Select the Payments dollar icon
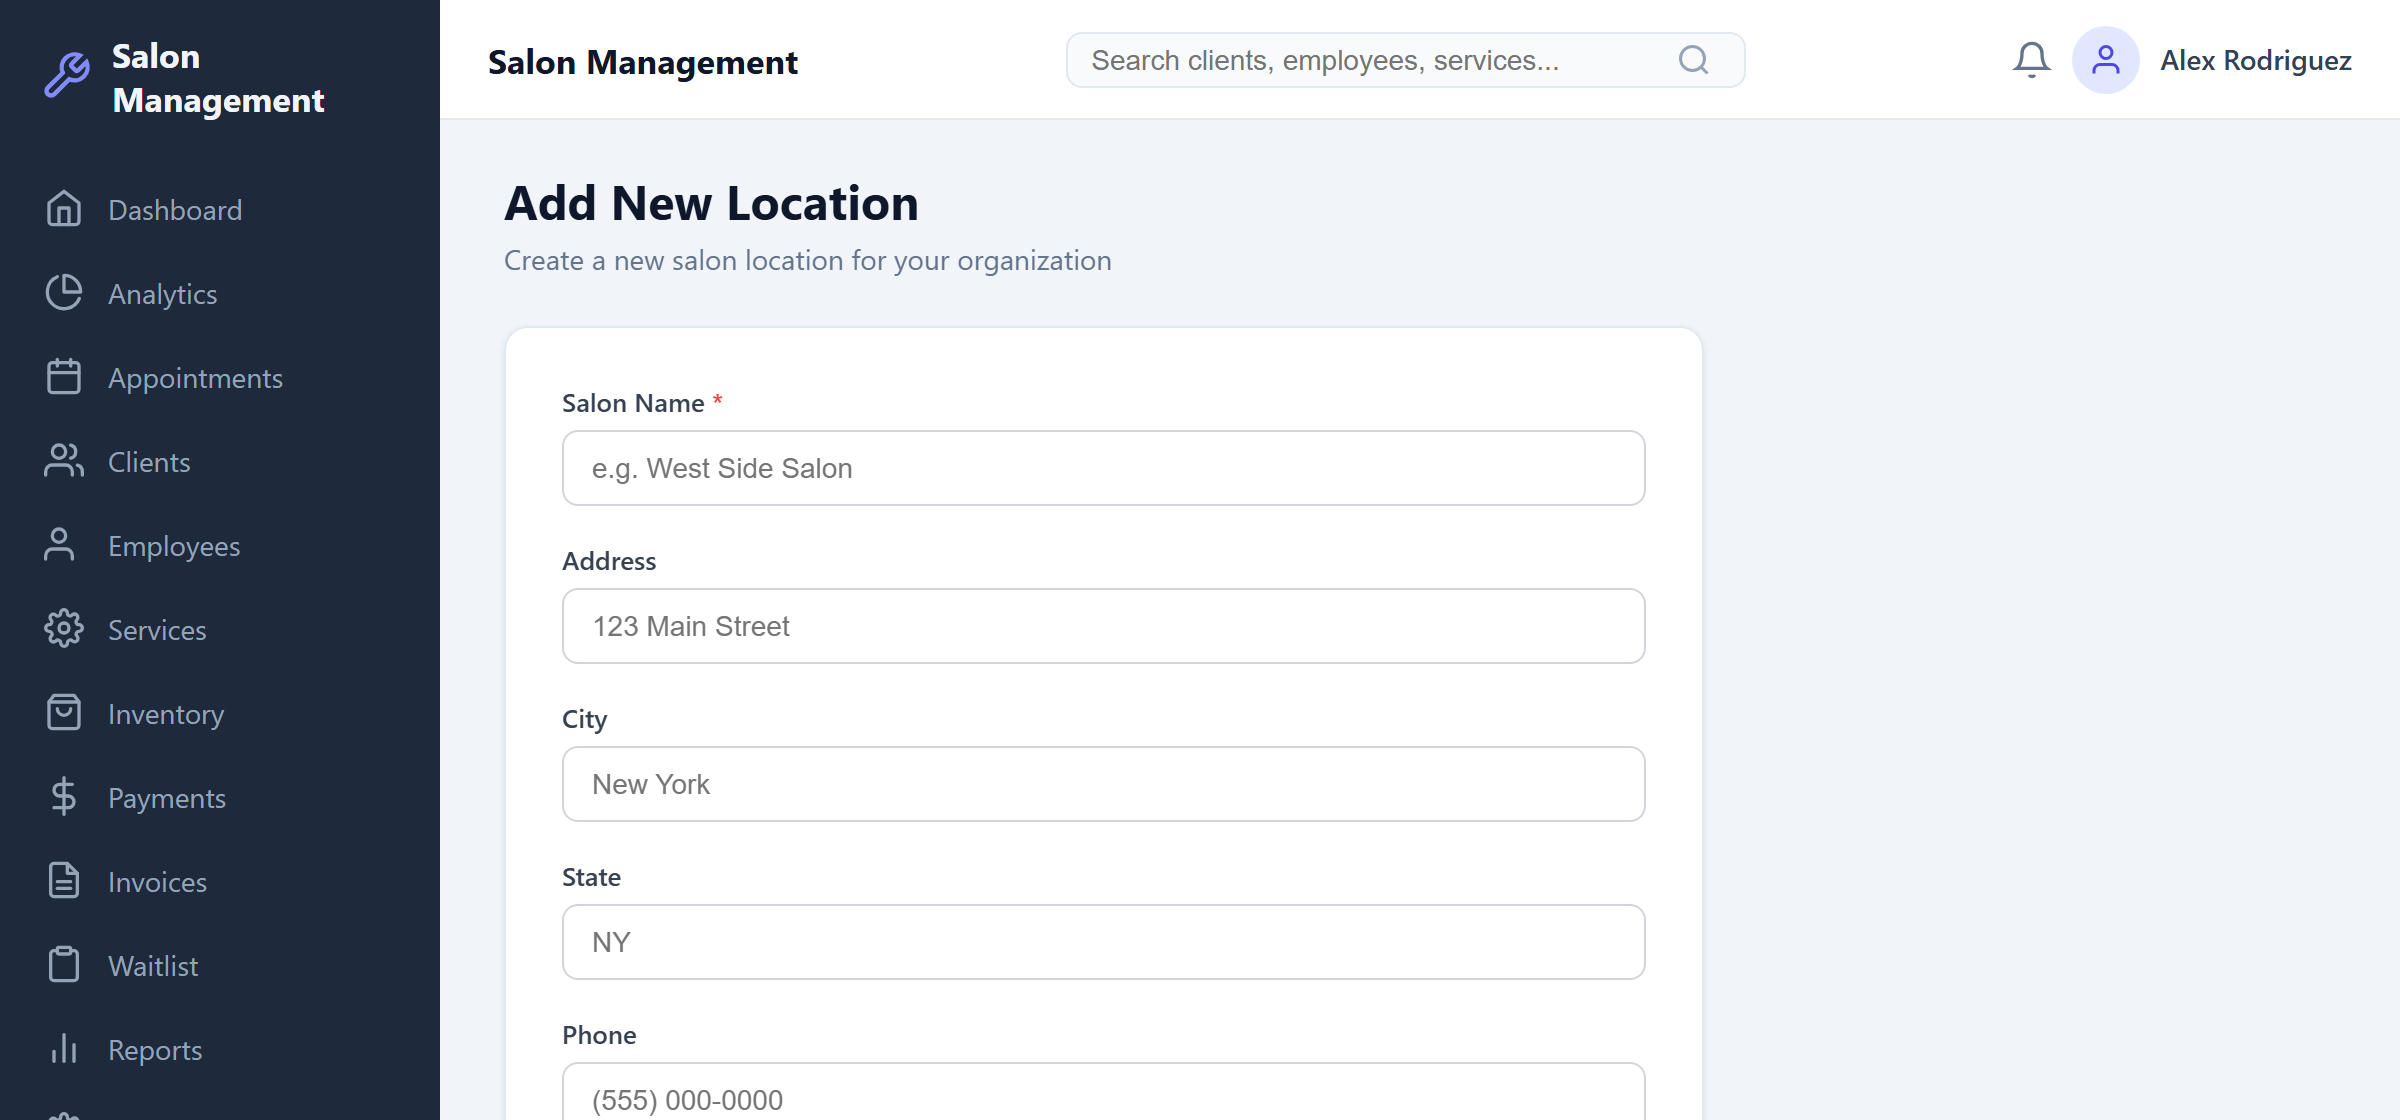Screen dimensions: 2400x1120 (64, 797)
